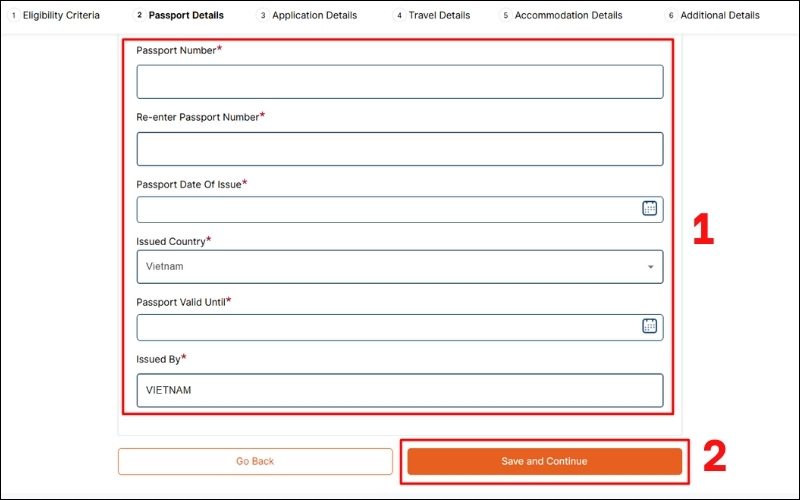Click step 1 number circle icon
The width and height of the screenshot is (800, 500).
[x=14, y=15]
